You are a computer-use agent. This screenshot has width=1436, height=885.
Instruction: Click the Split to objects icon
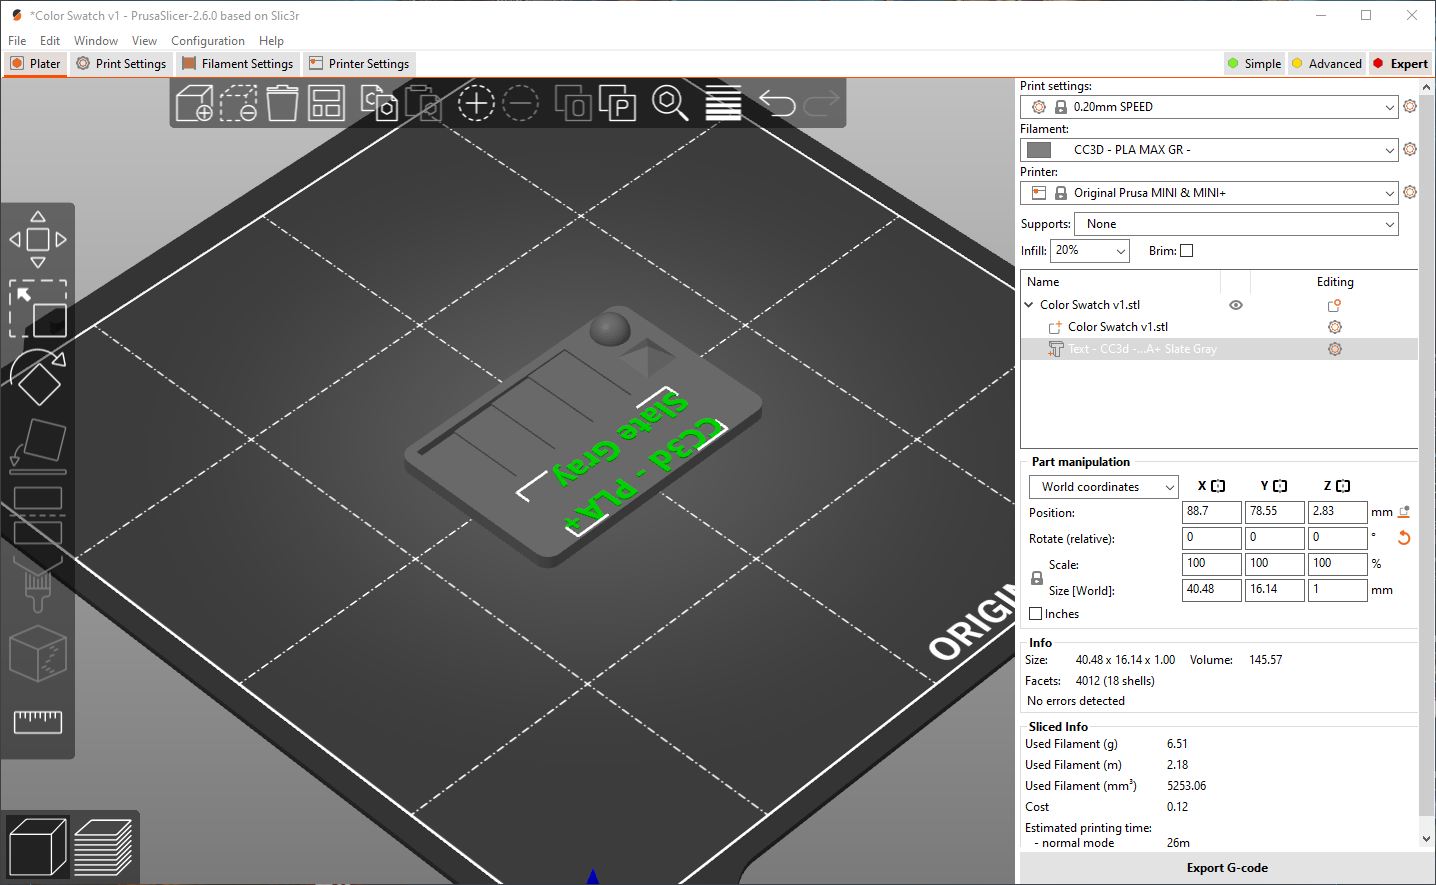573,103
